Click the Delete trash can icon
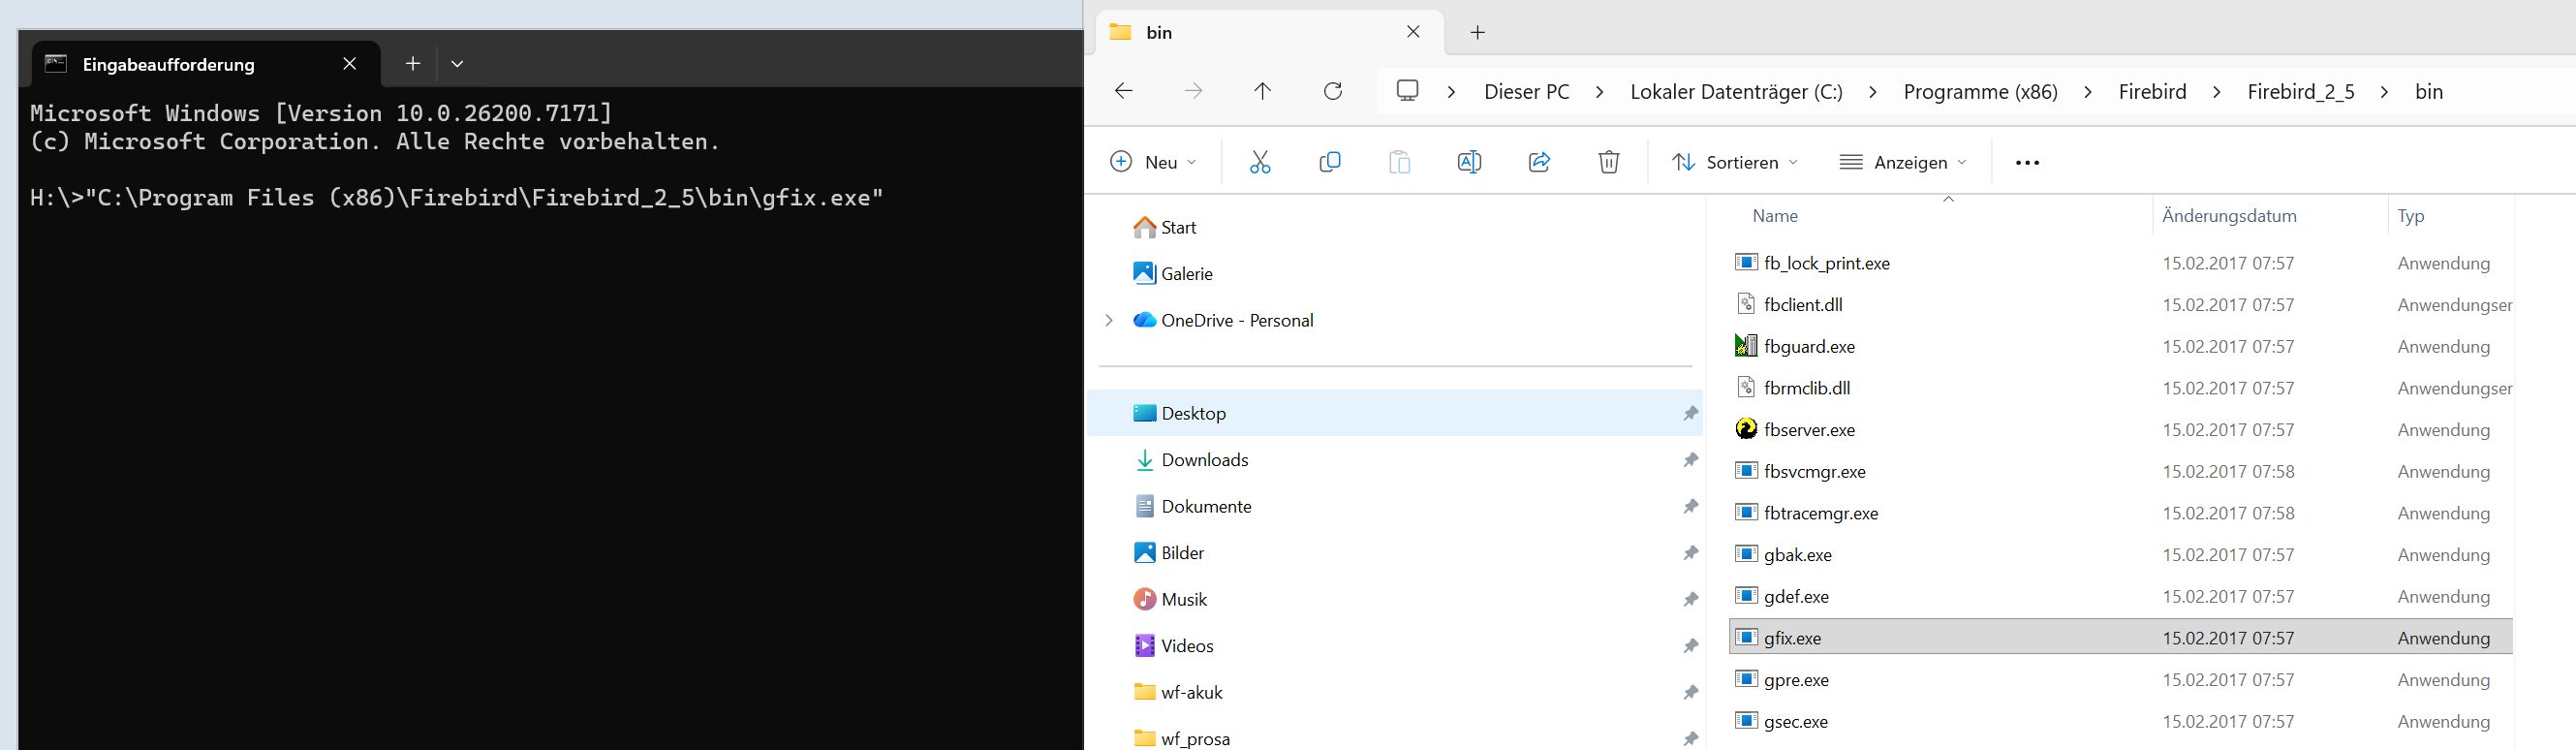The image size is (2576, 750). (1608, 162)
